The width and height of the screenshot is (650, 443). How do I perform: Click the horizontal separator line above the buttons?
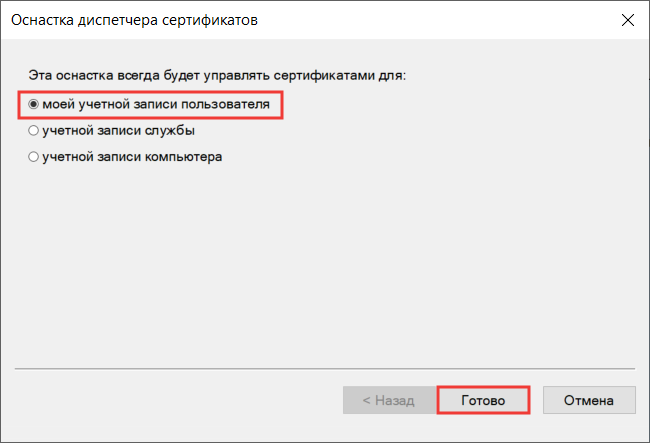tap(325, 368)
